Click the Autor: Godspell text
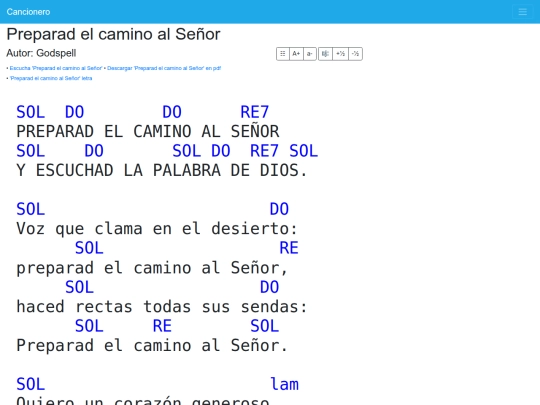Screen dimensions: 540x405 [41, 53]
